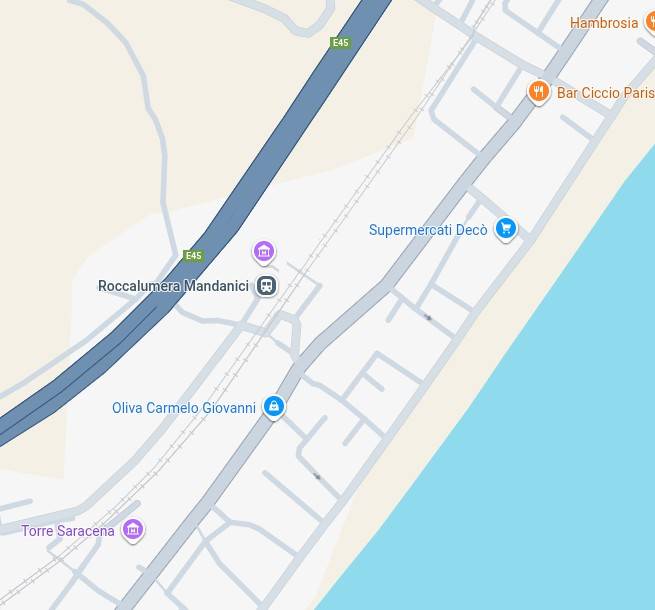
Task: Open the Supermercati Decò text label
Action: 428,230
